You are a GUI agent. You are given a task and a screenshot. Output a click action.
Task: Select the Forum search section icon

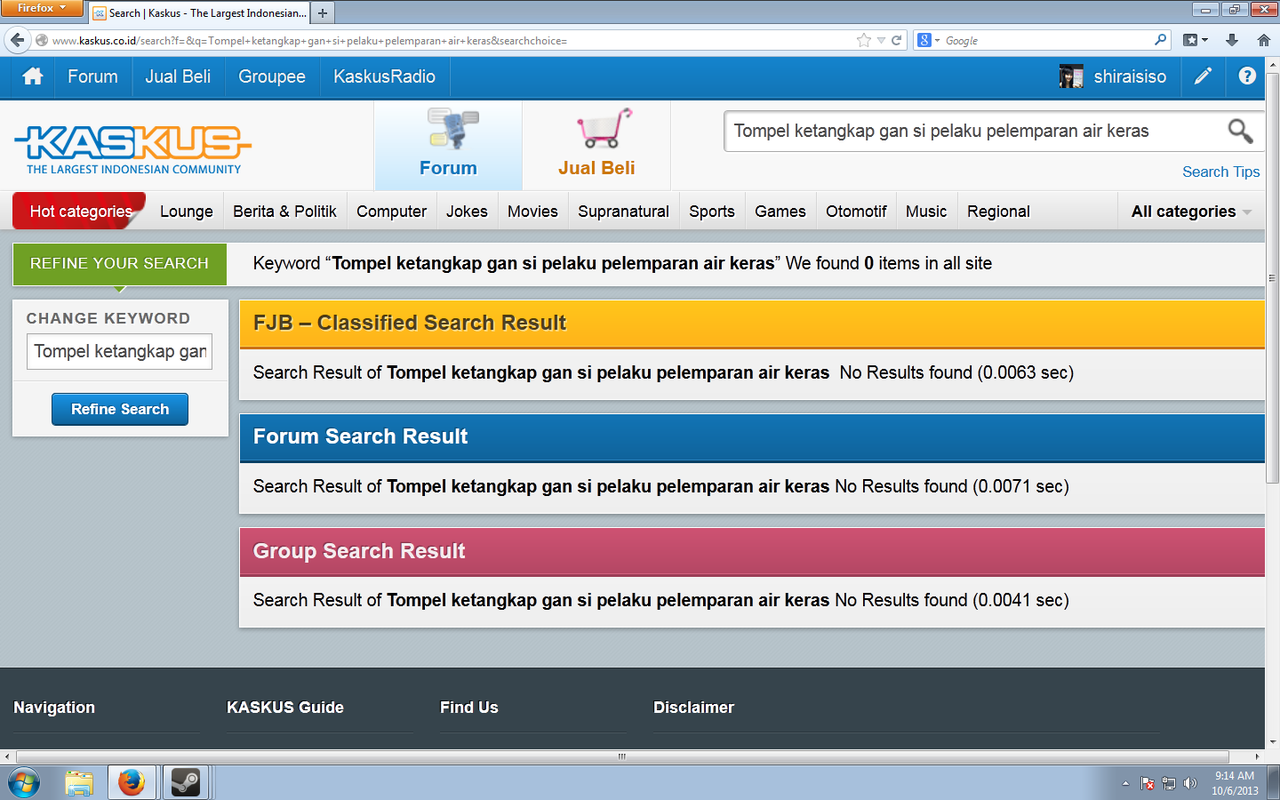pos(448,145)
